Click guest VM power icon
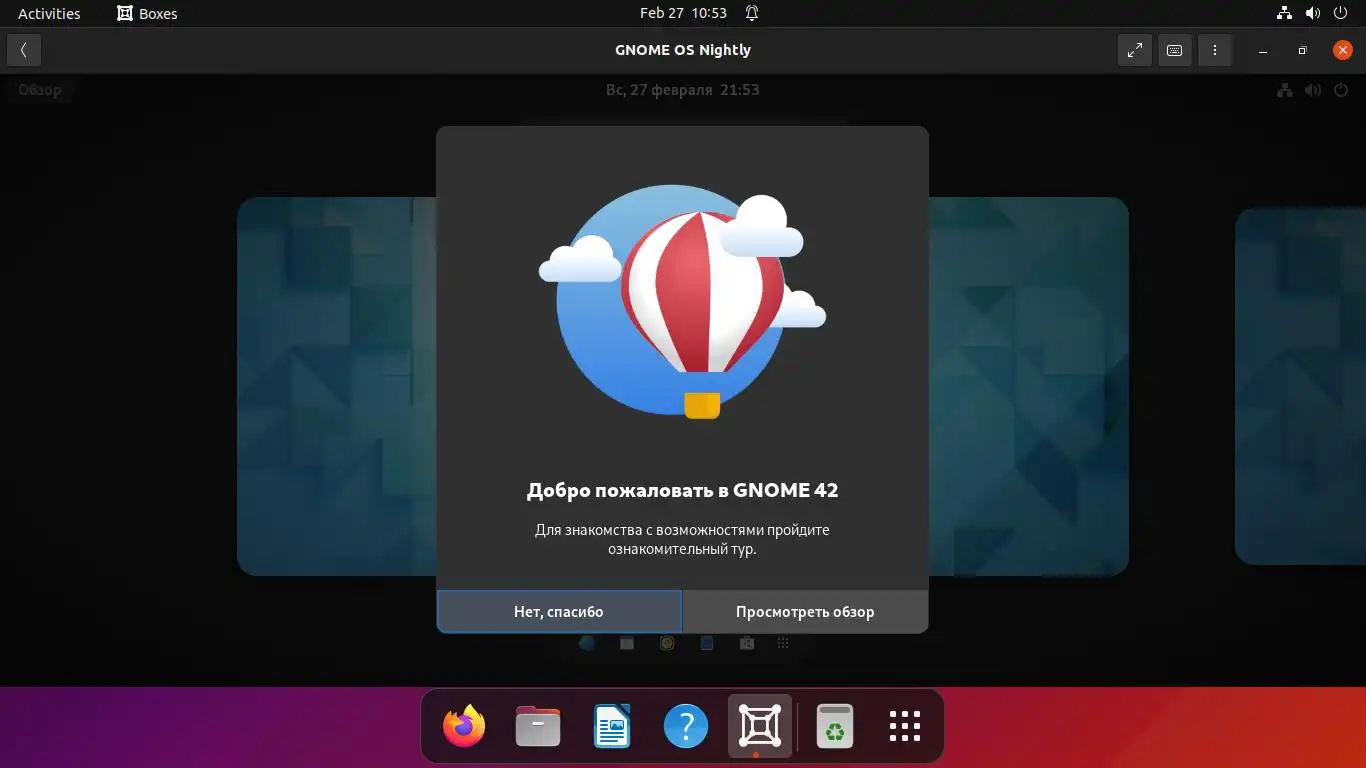 [x=1341, y=90]
